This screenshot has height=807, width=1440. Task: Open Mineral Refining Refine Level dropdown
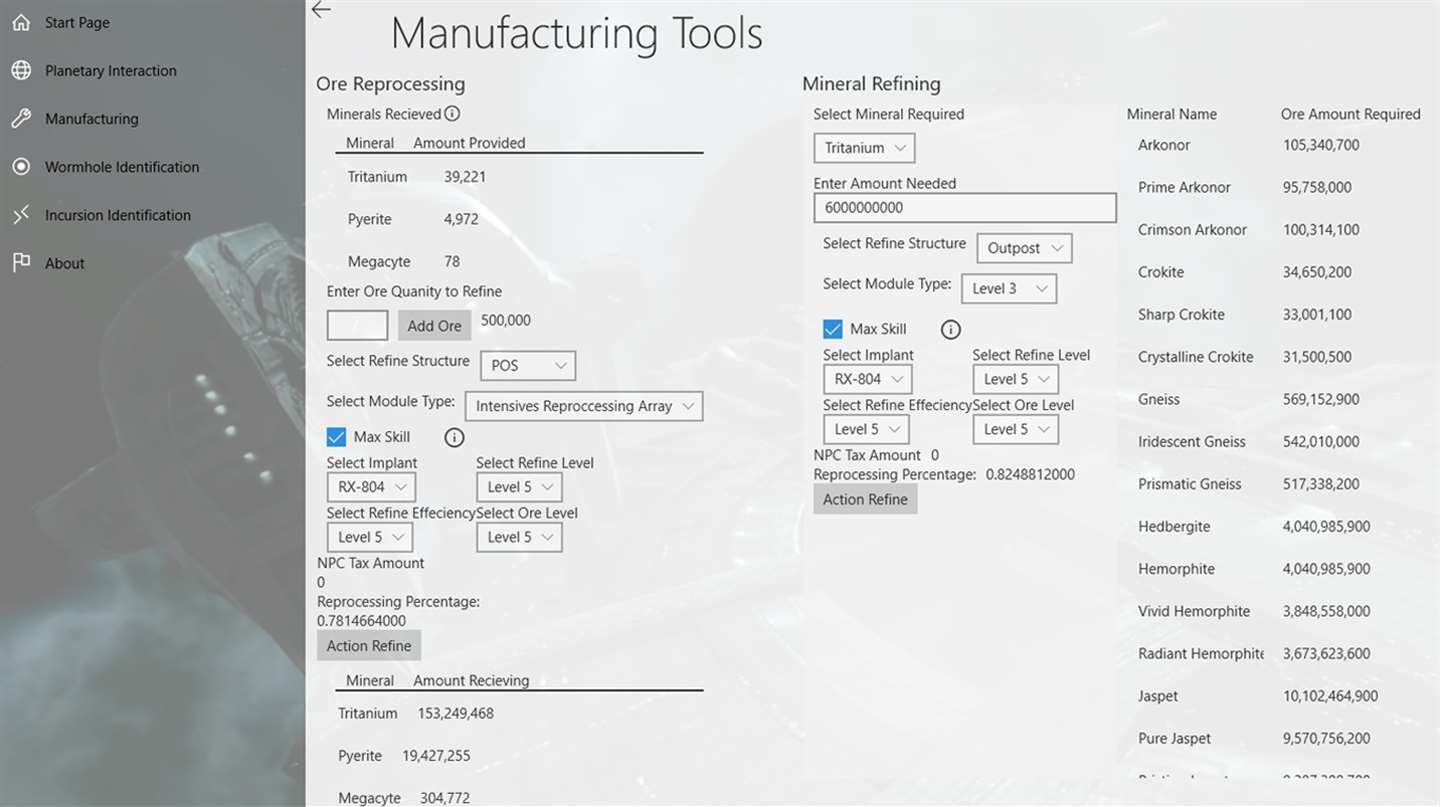point(1015,379)
